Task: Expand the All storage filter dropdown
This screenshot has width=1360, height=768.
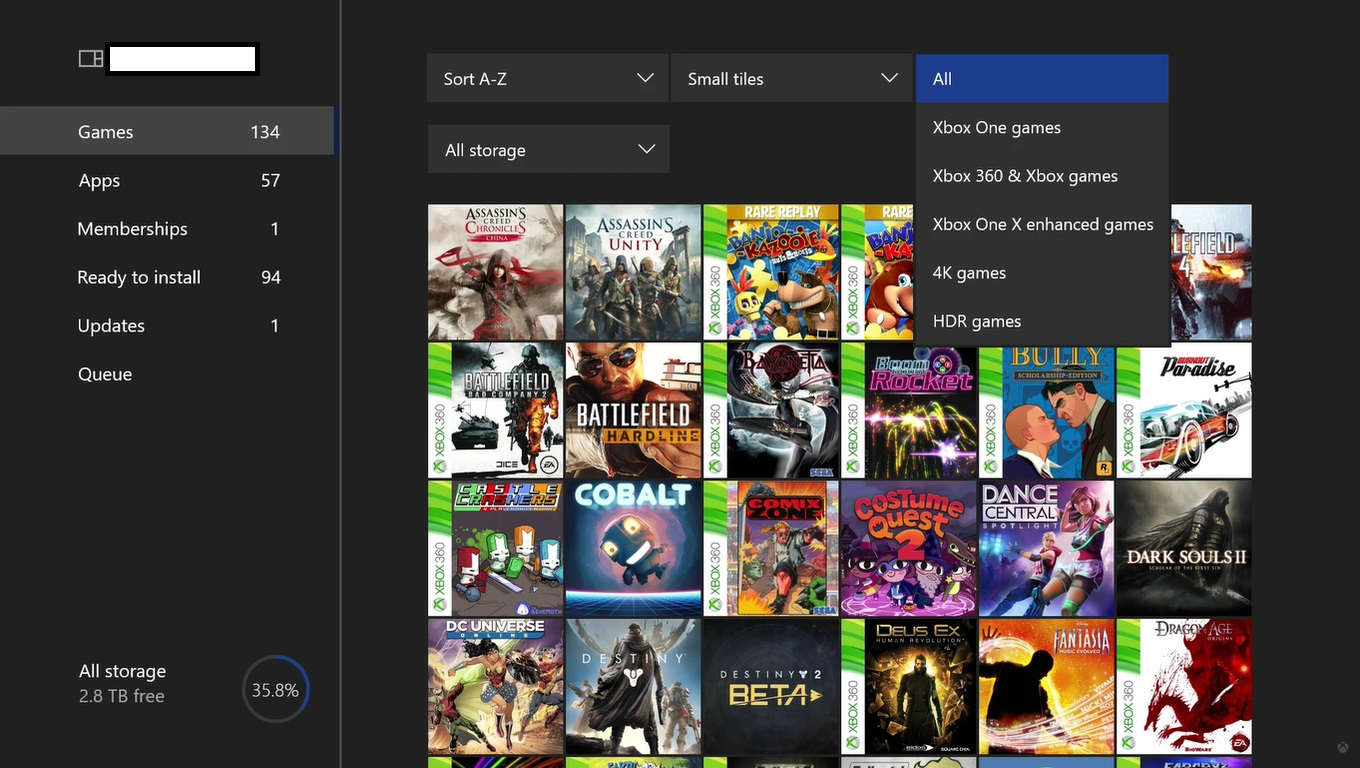Action: [x=548, y=150]
